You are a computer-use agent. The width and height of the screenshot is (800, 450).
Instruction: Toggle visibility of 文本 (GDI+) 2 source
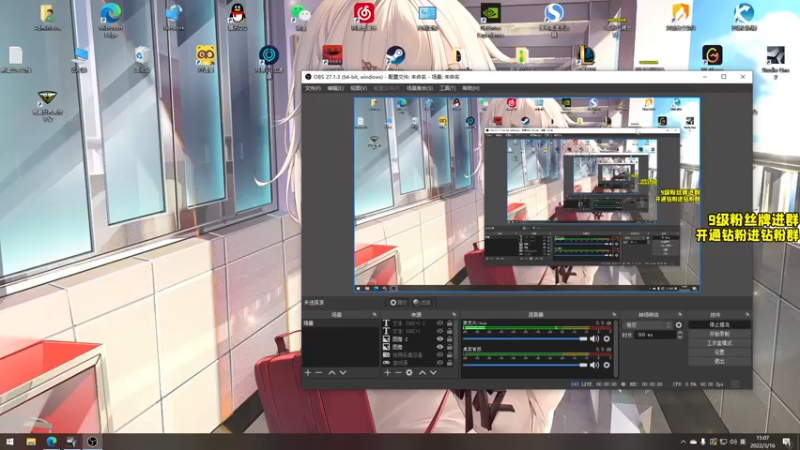(440, 323)
